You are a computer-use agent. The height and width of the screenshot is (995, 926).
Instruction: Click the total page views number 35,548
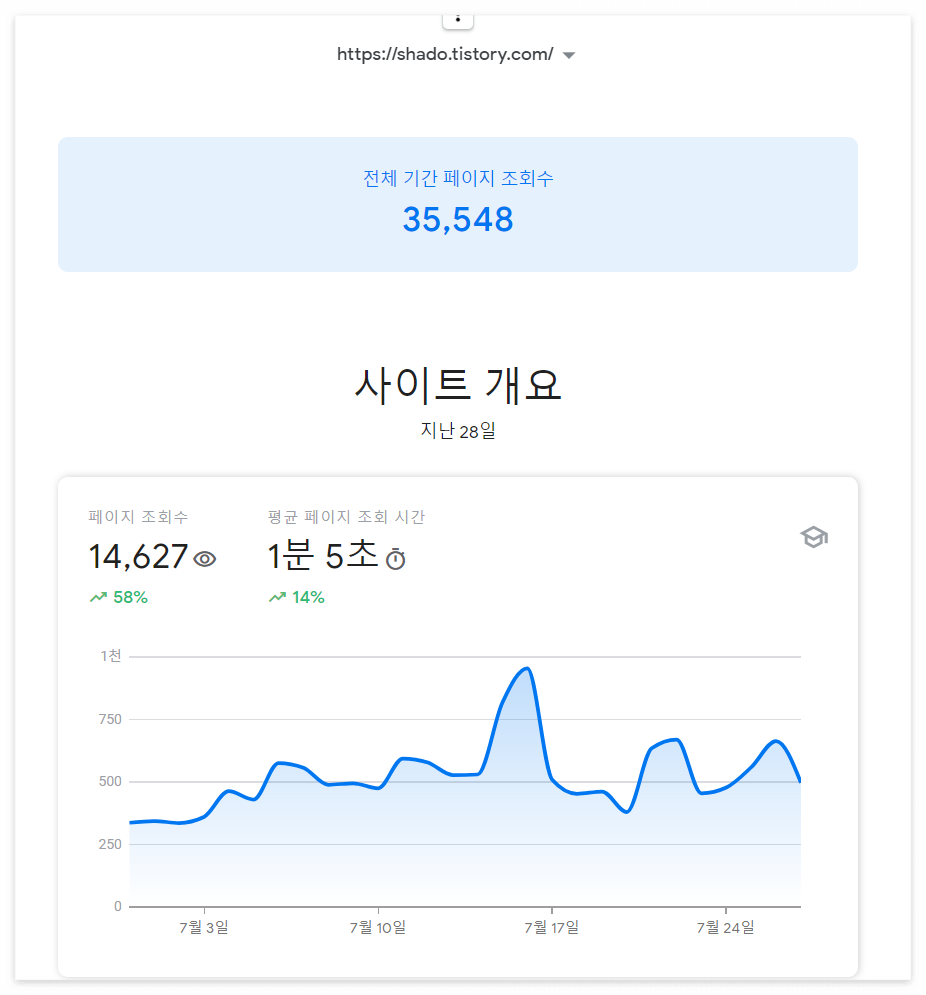coord(458,220)
